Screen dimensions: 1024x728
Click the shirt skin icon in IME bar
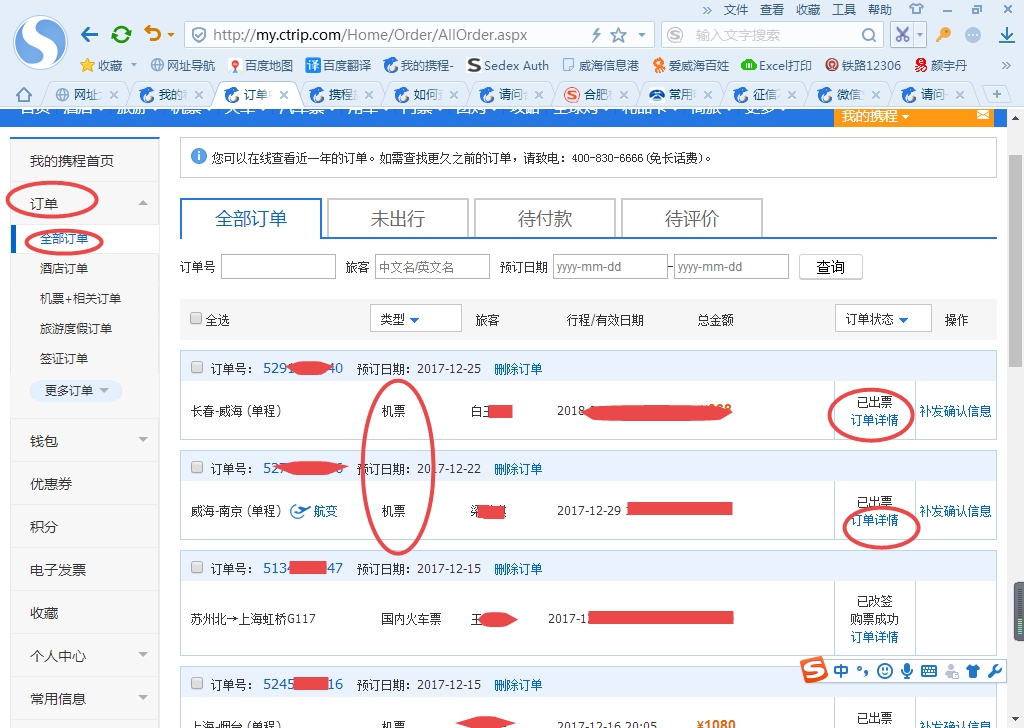coord(973,671)
